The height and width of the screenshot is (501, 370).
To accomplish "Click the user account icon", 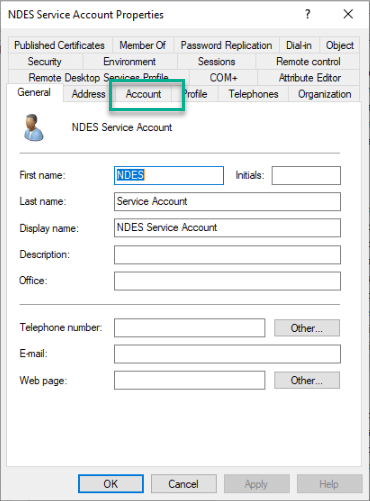I will (33, 128).
